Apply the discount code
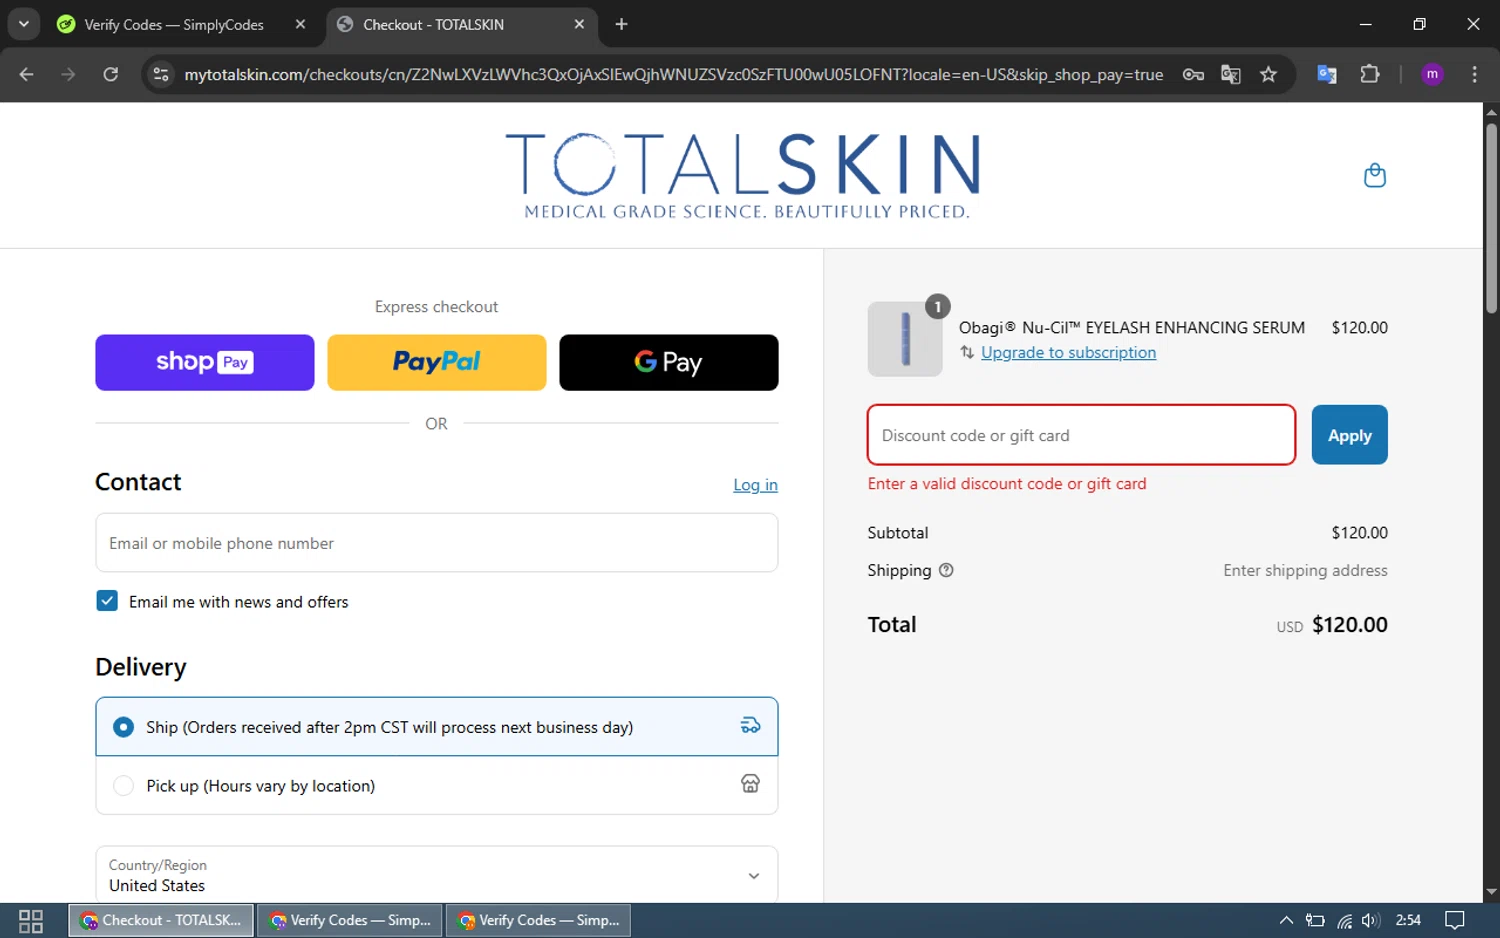Screen dimensions: 1500x938 pos(1349,435)
